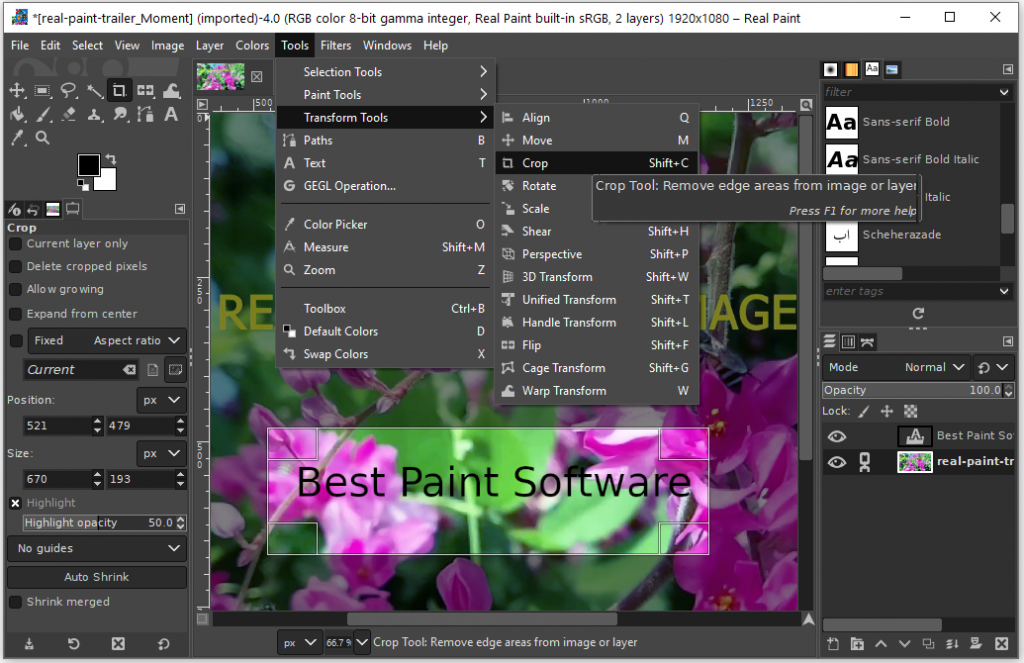The height and width of the screenshot is (663, 1024).
Task: Enable the Delete cropped pixels checkbox
Action: click(16, 266)
